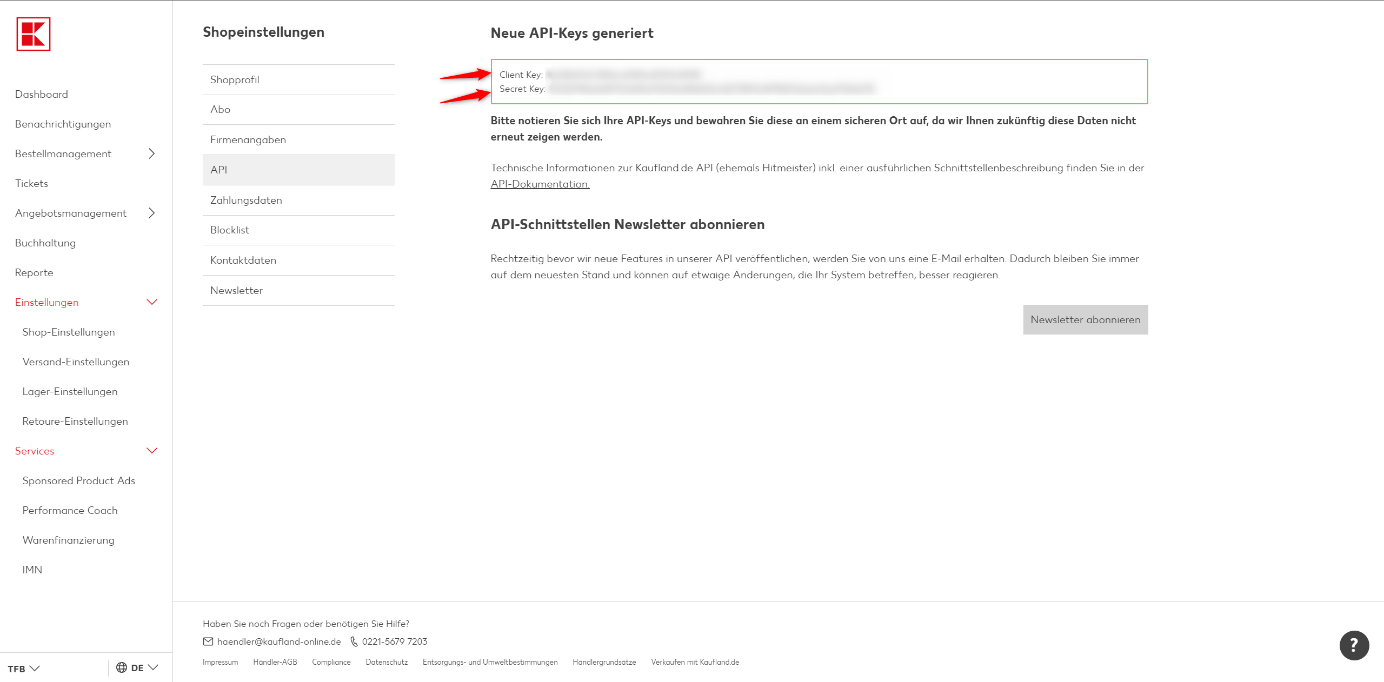Switch to the Firmenangaben settings tab
This screenshot has width=1384, height=682.
tap(299, 140)
